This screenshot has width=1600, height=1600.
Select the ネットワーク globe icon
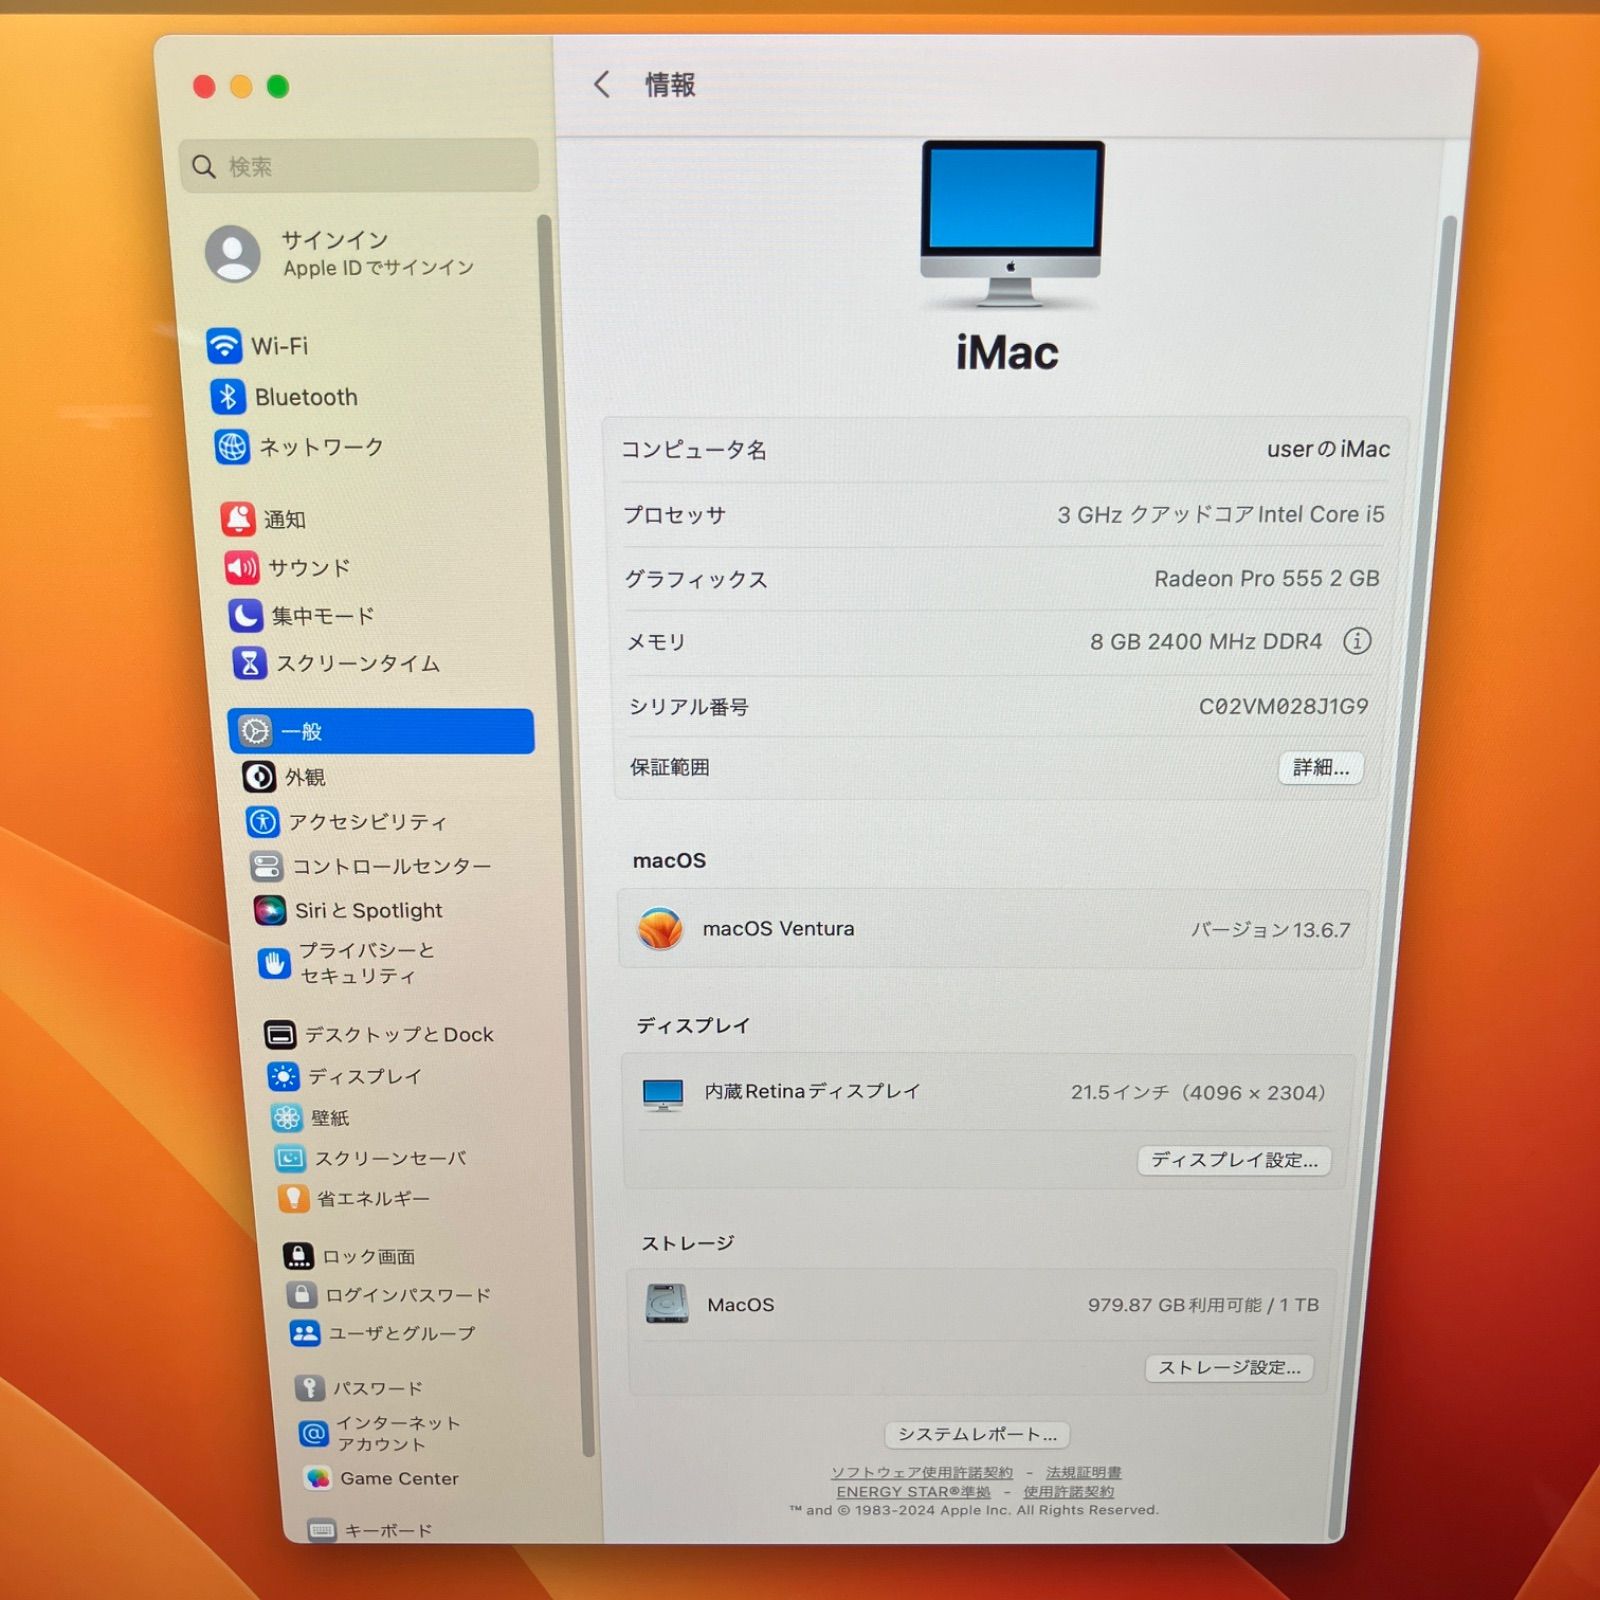coord(232,447)
